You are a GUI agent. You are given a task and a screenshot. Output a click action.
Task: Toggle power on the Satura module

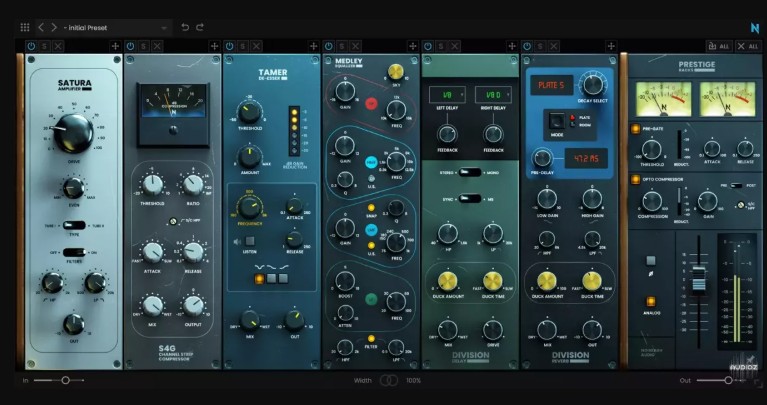(x=31, y=46)
